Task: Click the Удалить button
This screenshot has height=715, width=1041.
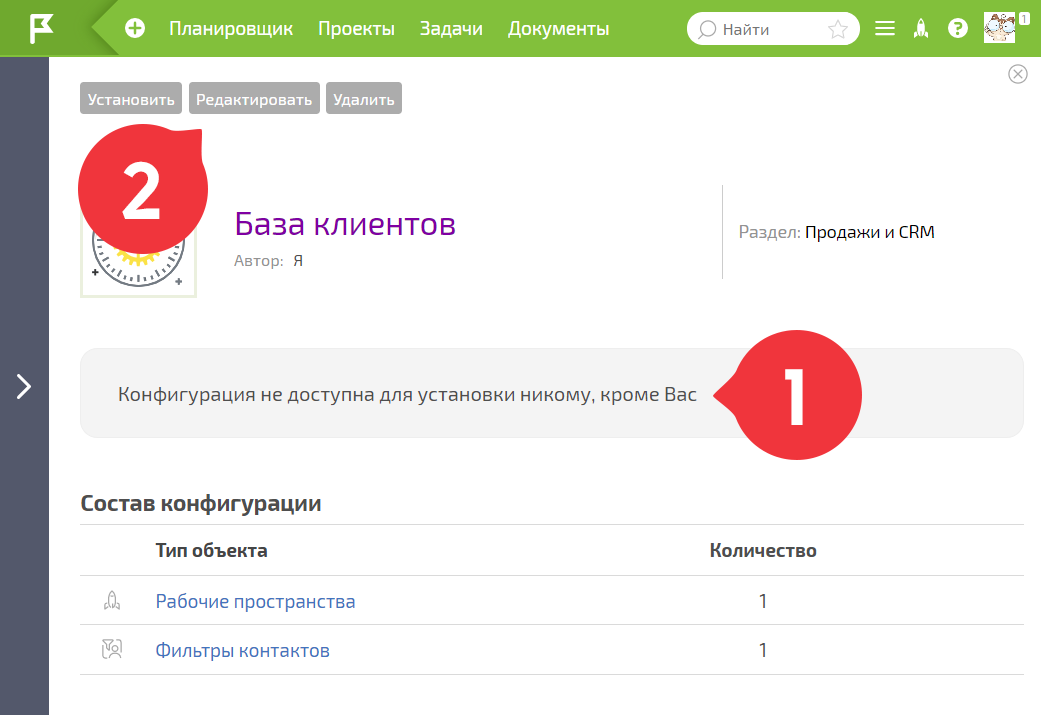Action: (364, 99)
